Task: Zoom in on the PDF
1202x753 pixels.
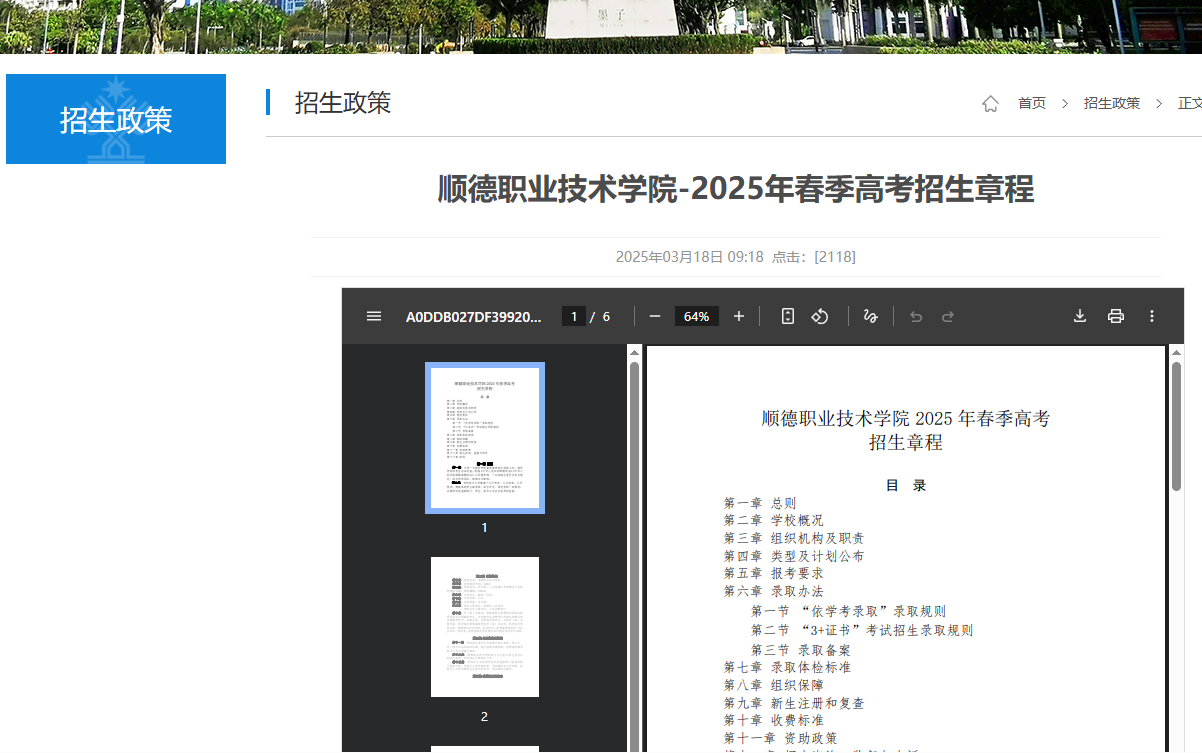Action: [x=738, y=315]
